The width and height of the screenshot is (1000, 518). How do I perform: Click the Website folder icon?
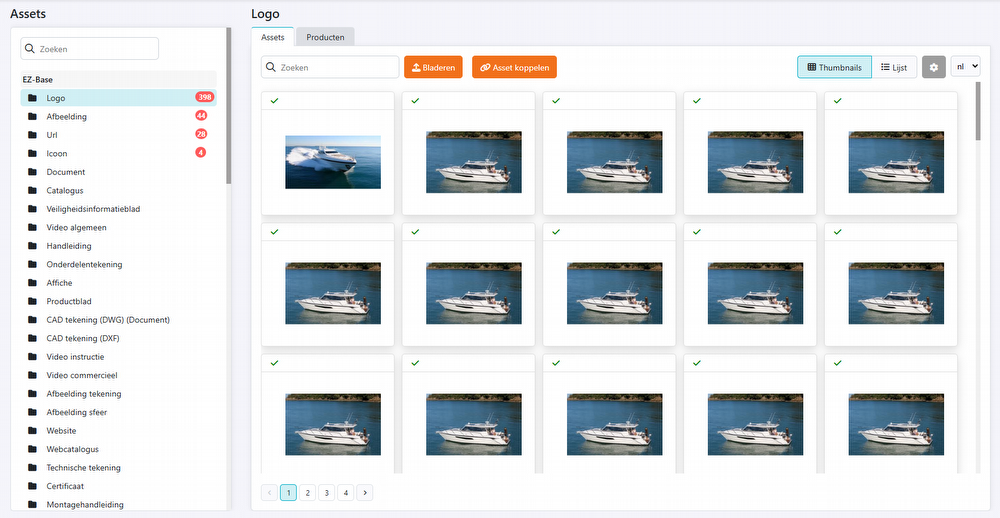33,431
